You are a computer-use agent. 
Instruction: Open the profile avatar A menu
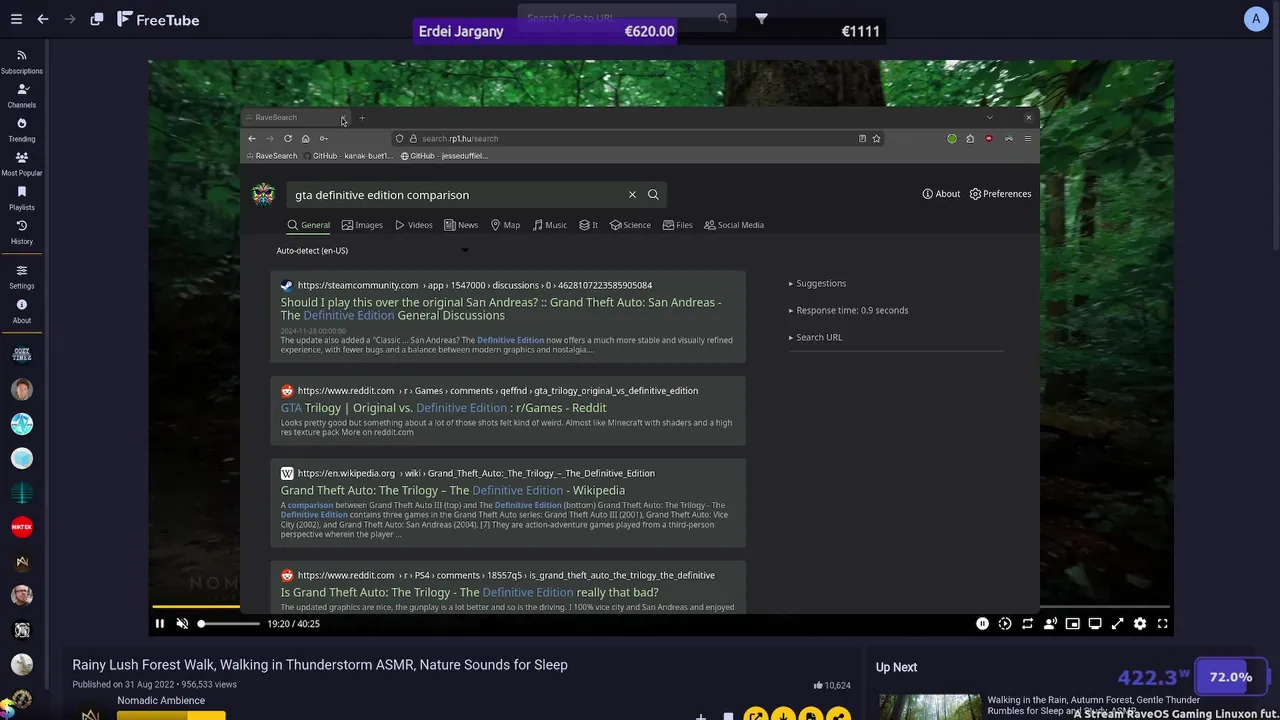1256,19
